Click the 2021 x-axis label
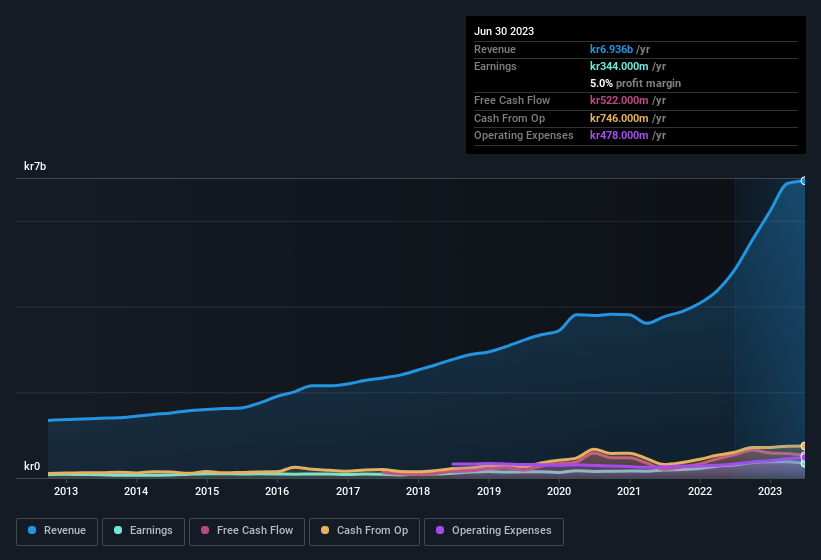The image size is (821, 560). pos(629,491)
